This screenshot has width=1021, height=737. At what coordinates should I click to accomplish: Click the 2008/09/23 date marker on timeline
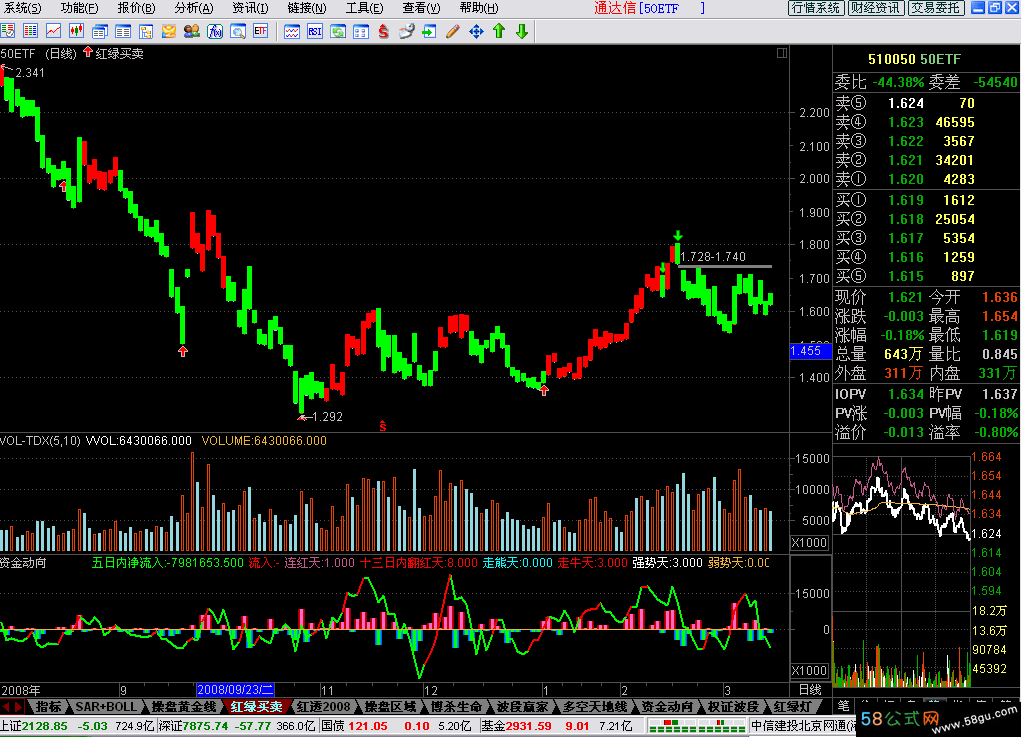pos(235,689)
